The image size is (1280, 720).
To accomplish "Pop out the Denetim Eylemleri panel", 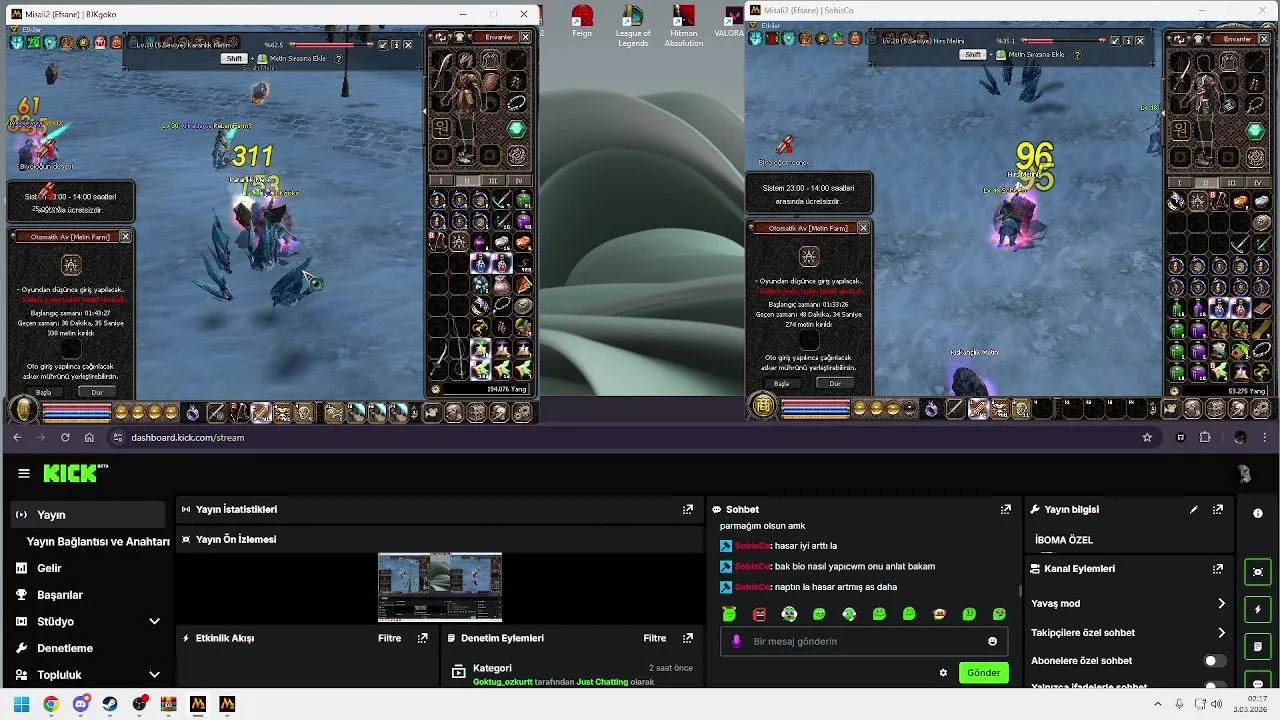I will pyautogui.click(x=688, y=638).
